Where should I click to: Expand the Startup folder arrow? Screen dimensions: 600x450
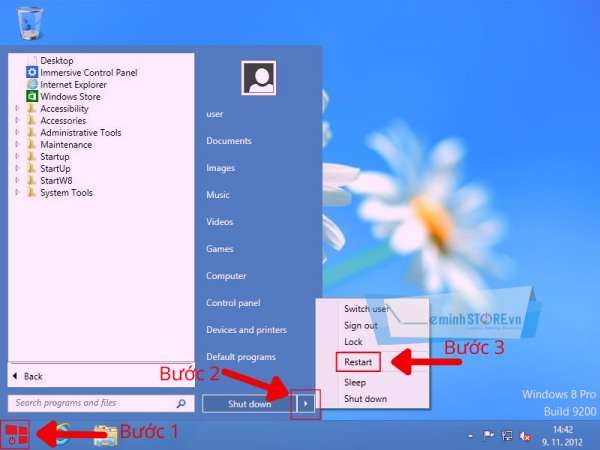point(17,156)
